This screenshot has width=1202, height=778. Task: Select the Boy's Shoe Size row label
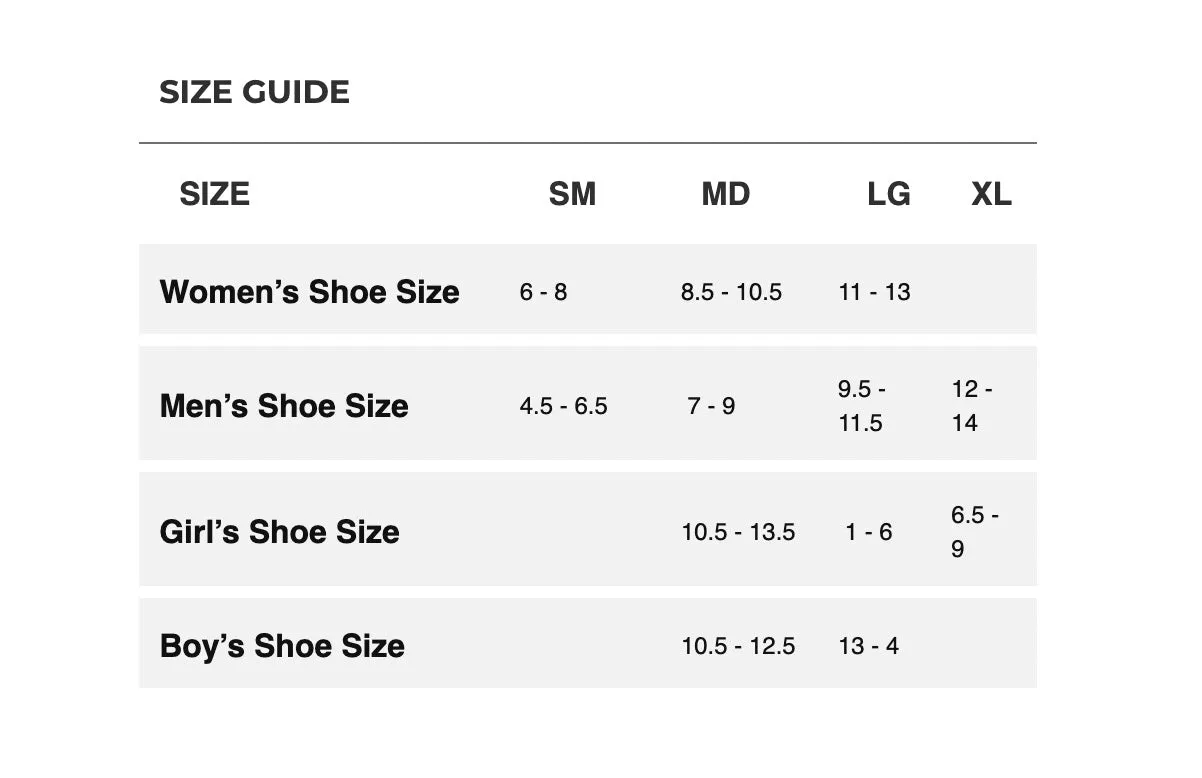point(282,646)
